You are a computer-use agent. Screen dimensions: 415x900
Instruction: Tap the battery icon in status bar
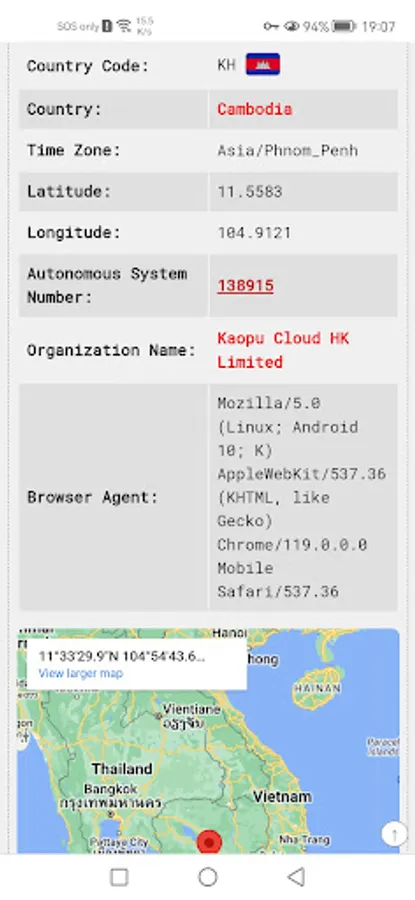tap(344, 26)
